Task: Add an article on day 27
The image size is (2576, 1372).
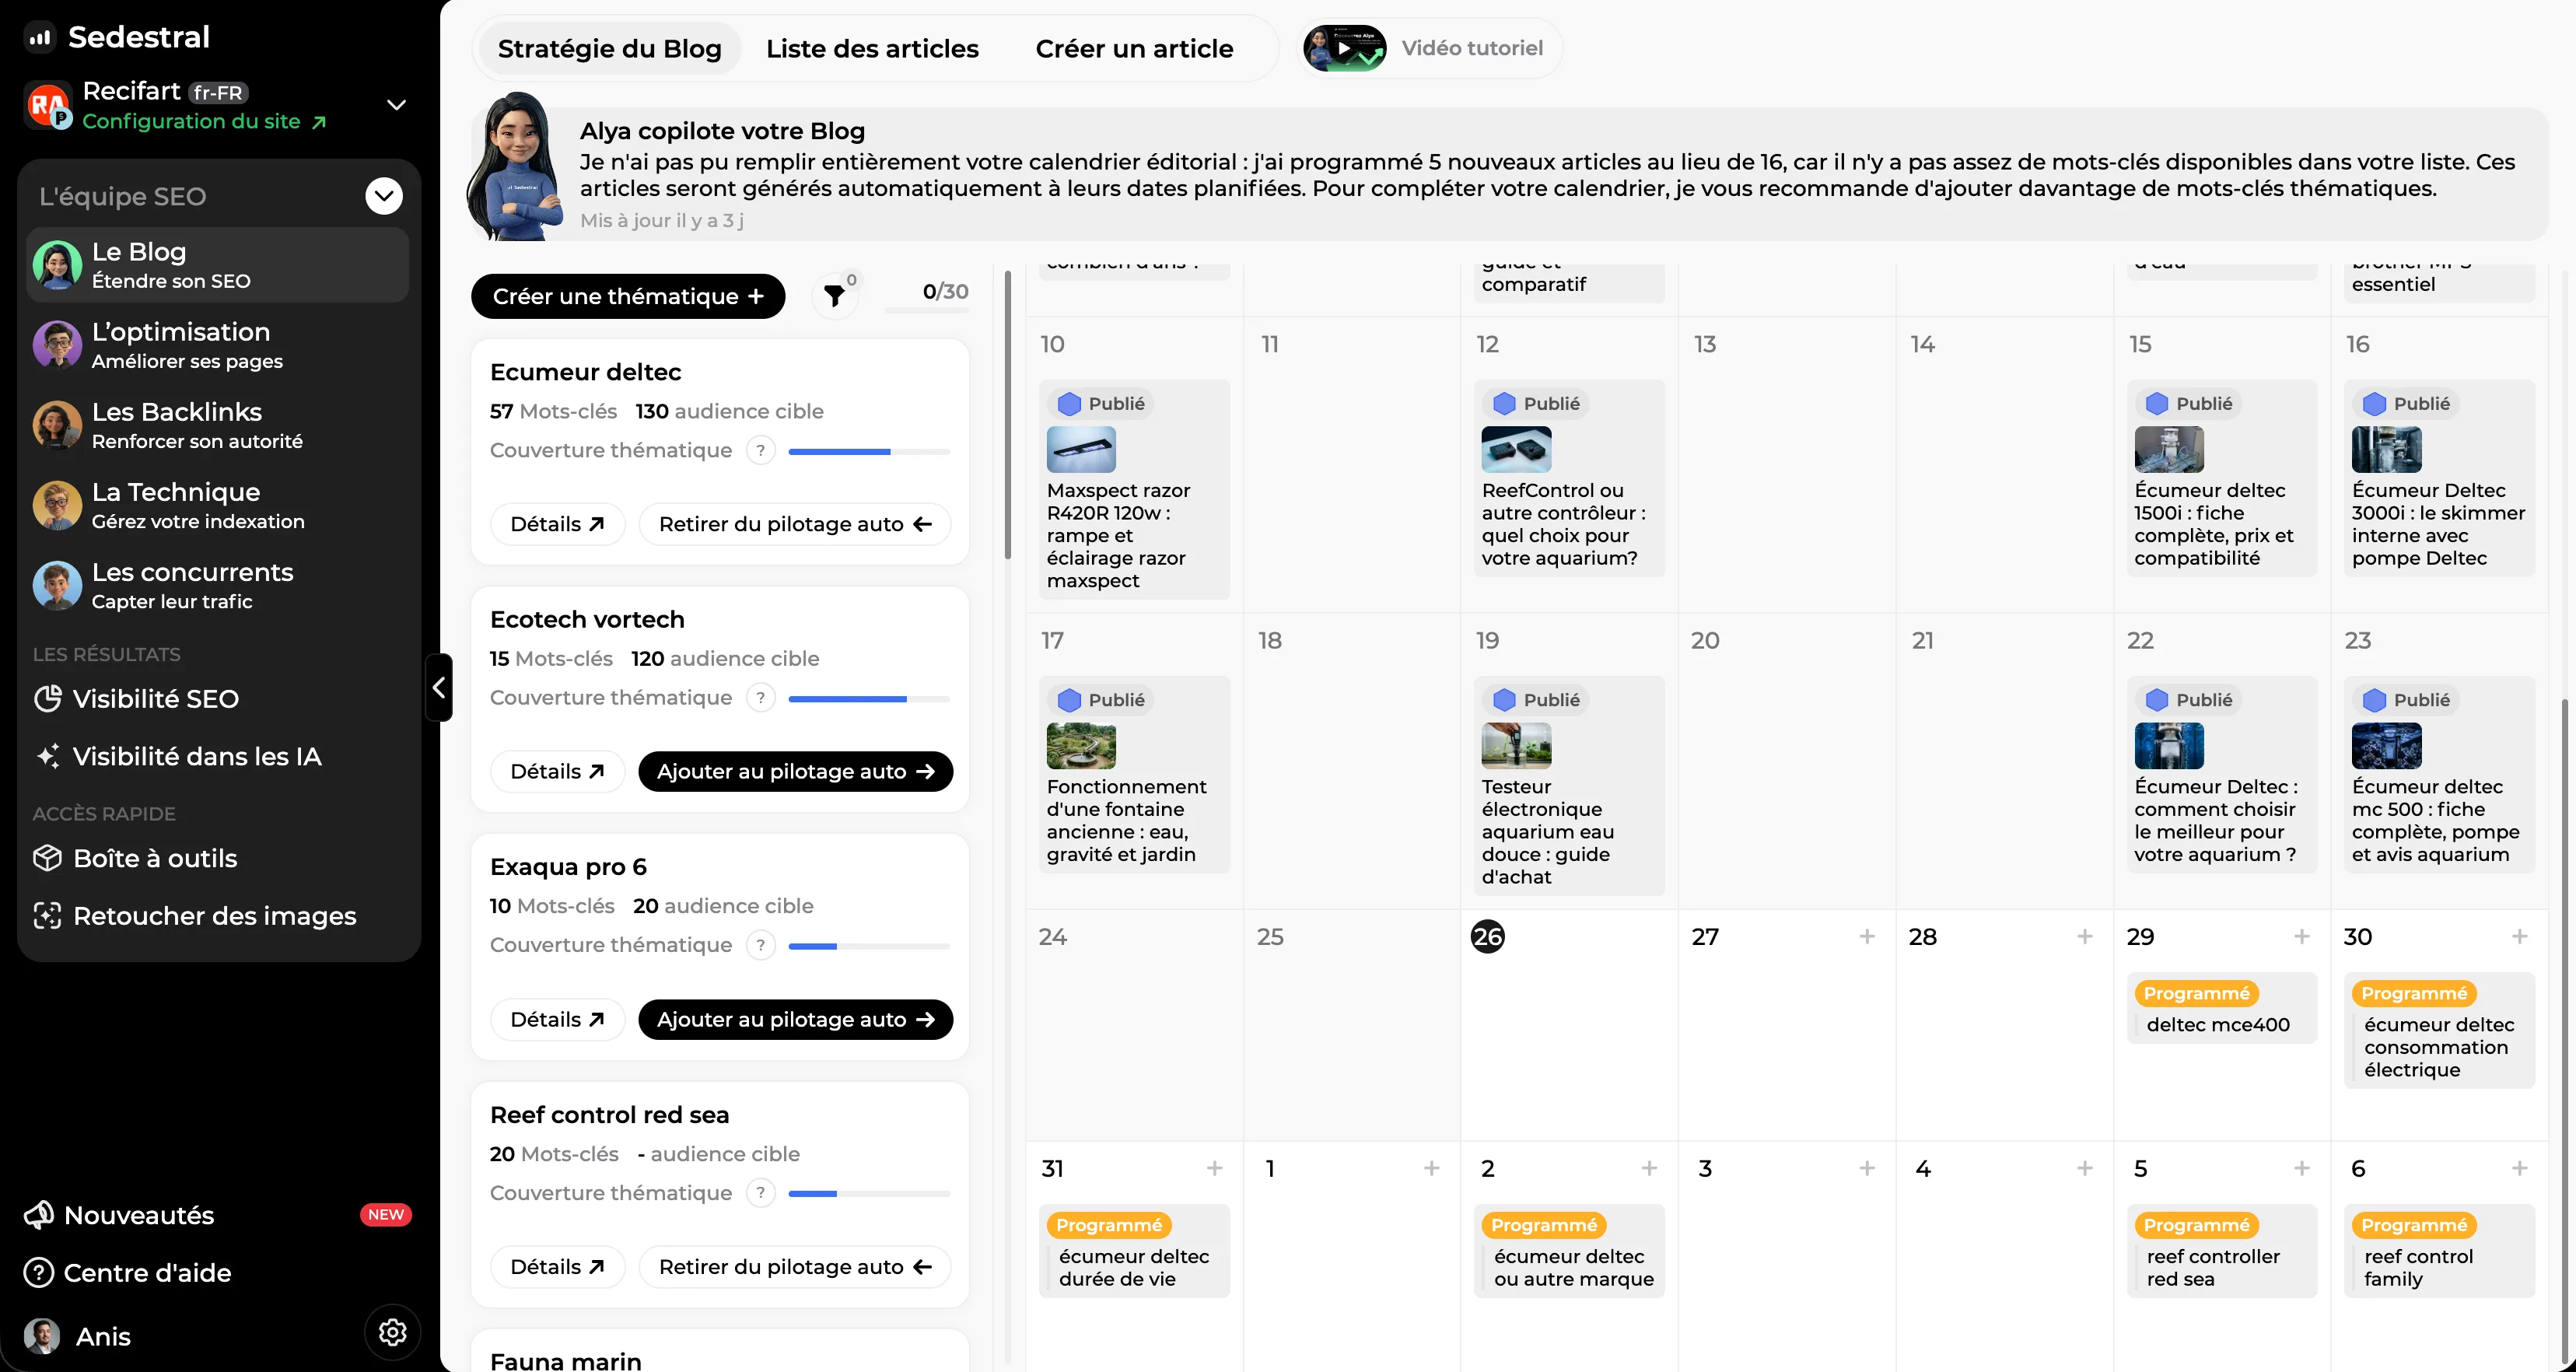Action: [1867, 937]
